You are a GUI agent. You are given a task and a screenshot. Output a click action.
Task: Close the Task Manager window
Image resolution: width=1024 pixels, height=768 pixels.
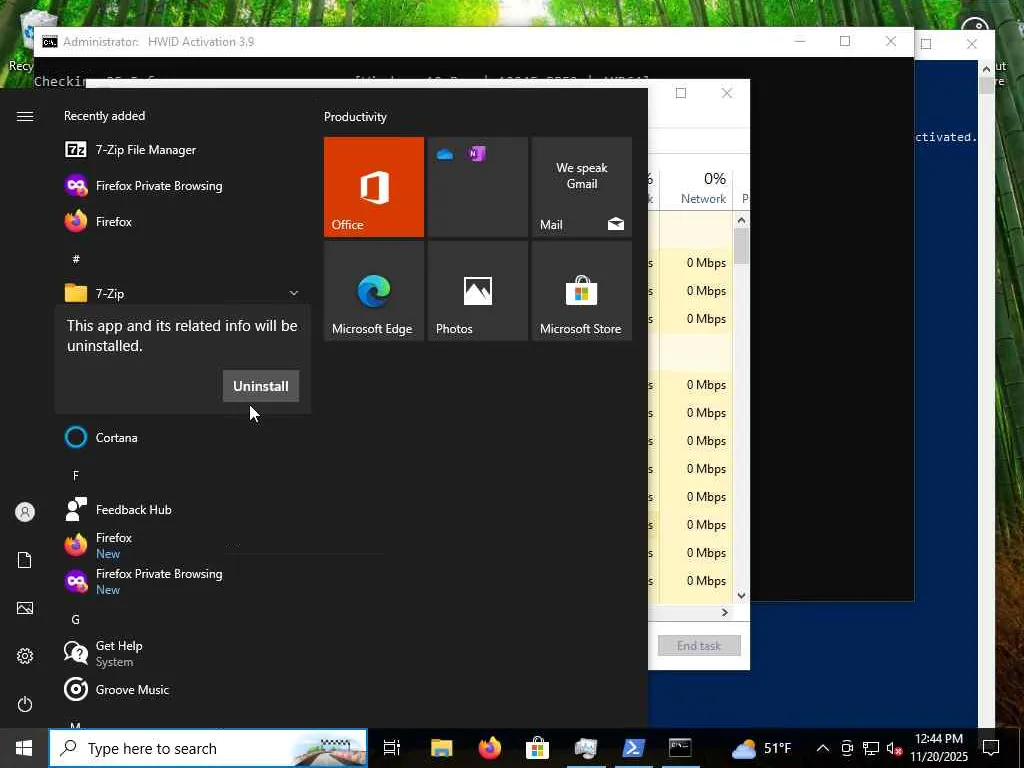pyautogui.click(x=727, y=93)
